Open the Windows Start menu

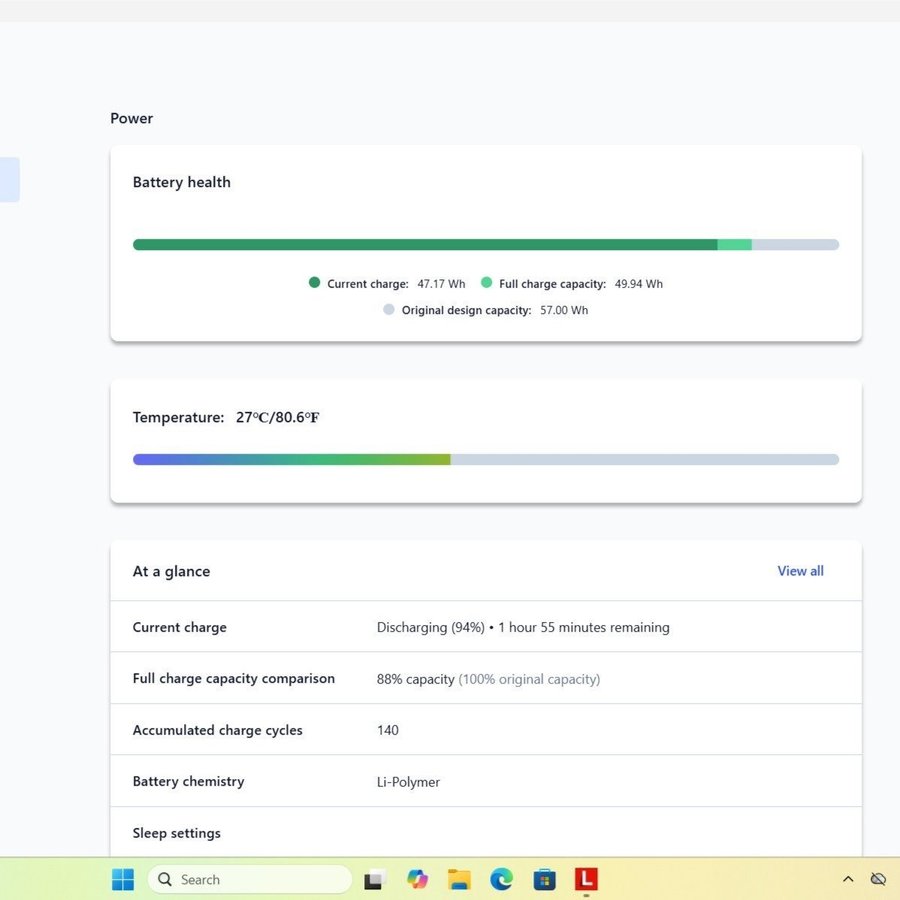(x=123, y=879)
